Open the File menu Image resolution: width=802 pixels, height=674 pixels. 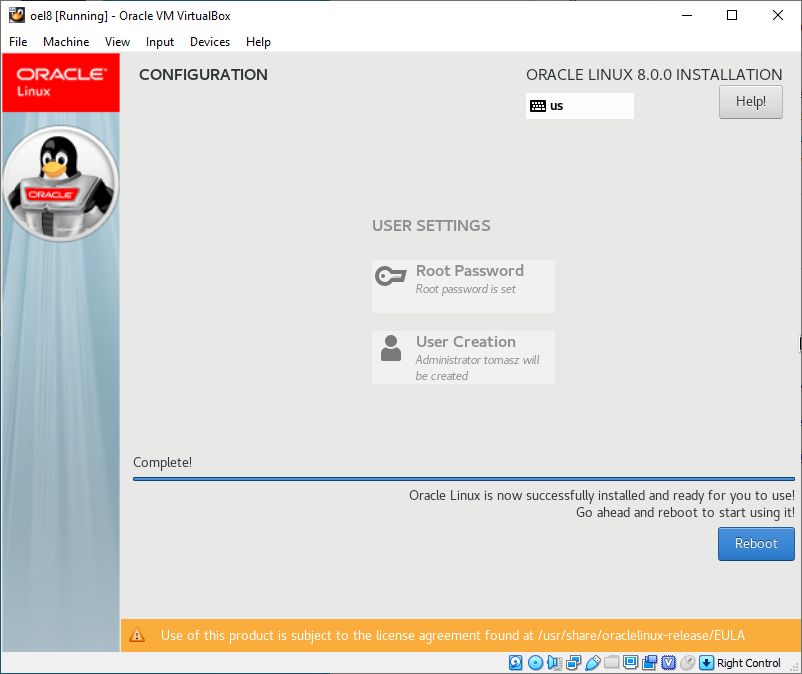coord(18,42)
